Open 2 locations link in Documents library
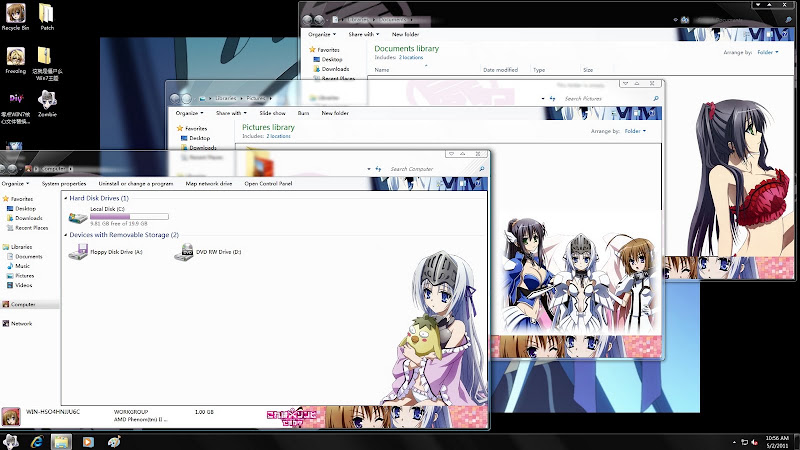The width and height of the screenshot is (800, 450). click(411, 58)
